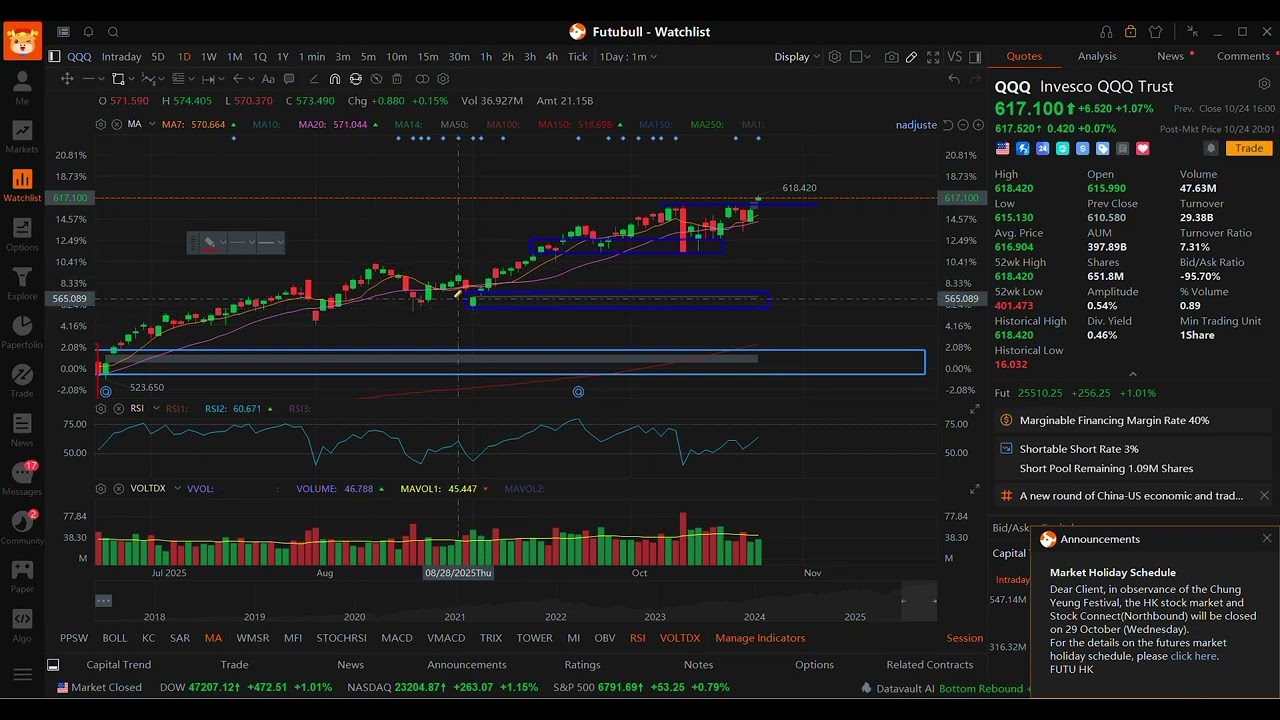Open the Messages inbox in the sidebar
1280x720 pixels.
pyautogui.click(x=22, y=480)
